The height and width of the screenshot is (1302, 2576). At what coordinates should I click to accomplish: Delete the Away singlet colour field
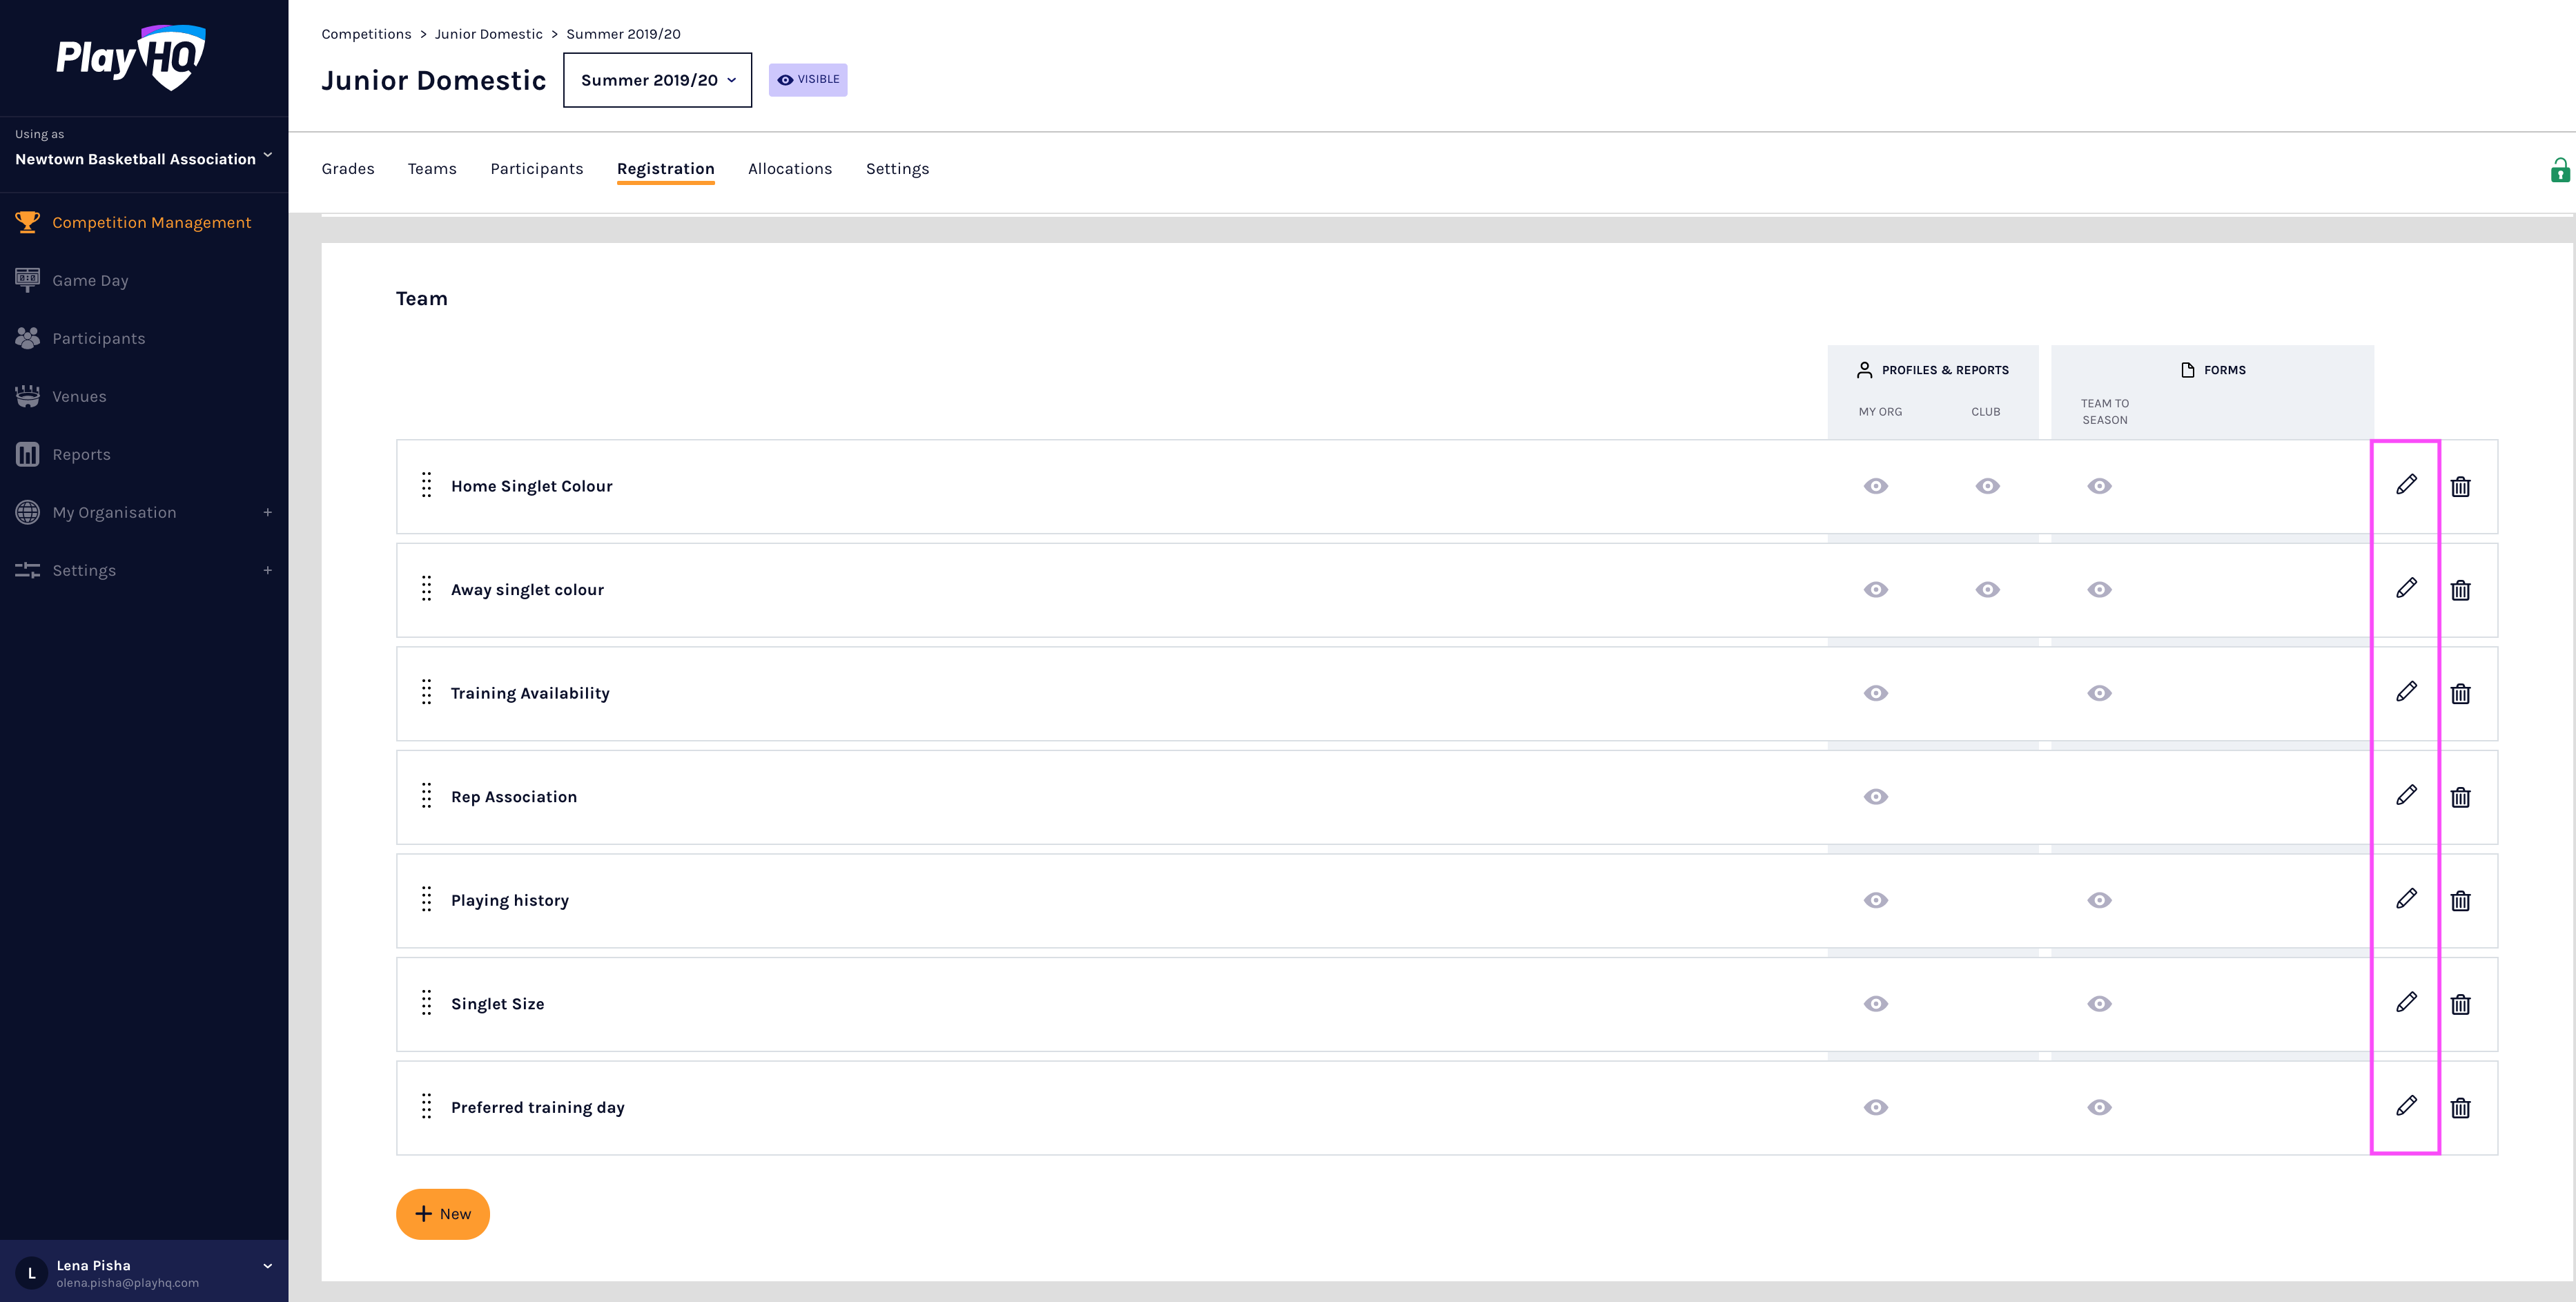click(x=2460, y=590)
